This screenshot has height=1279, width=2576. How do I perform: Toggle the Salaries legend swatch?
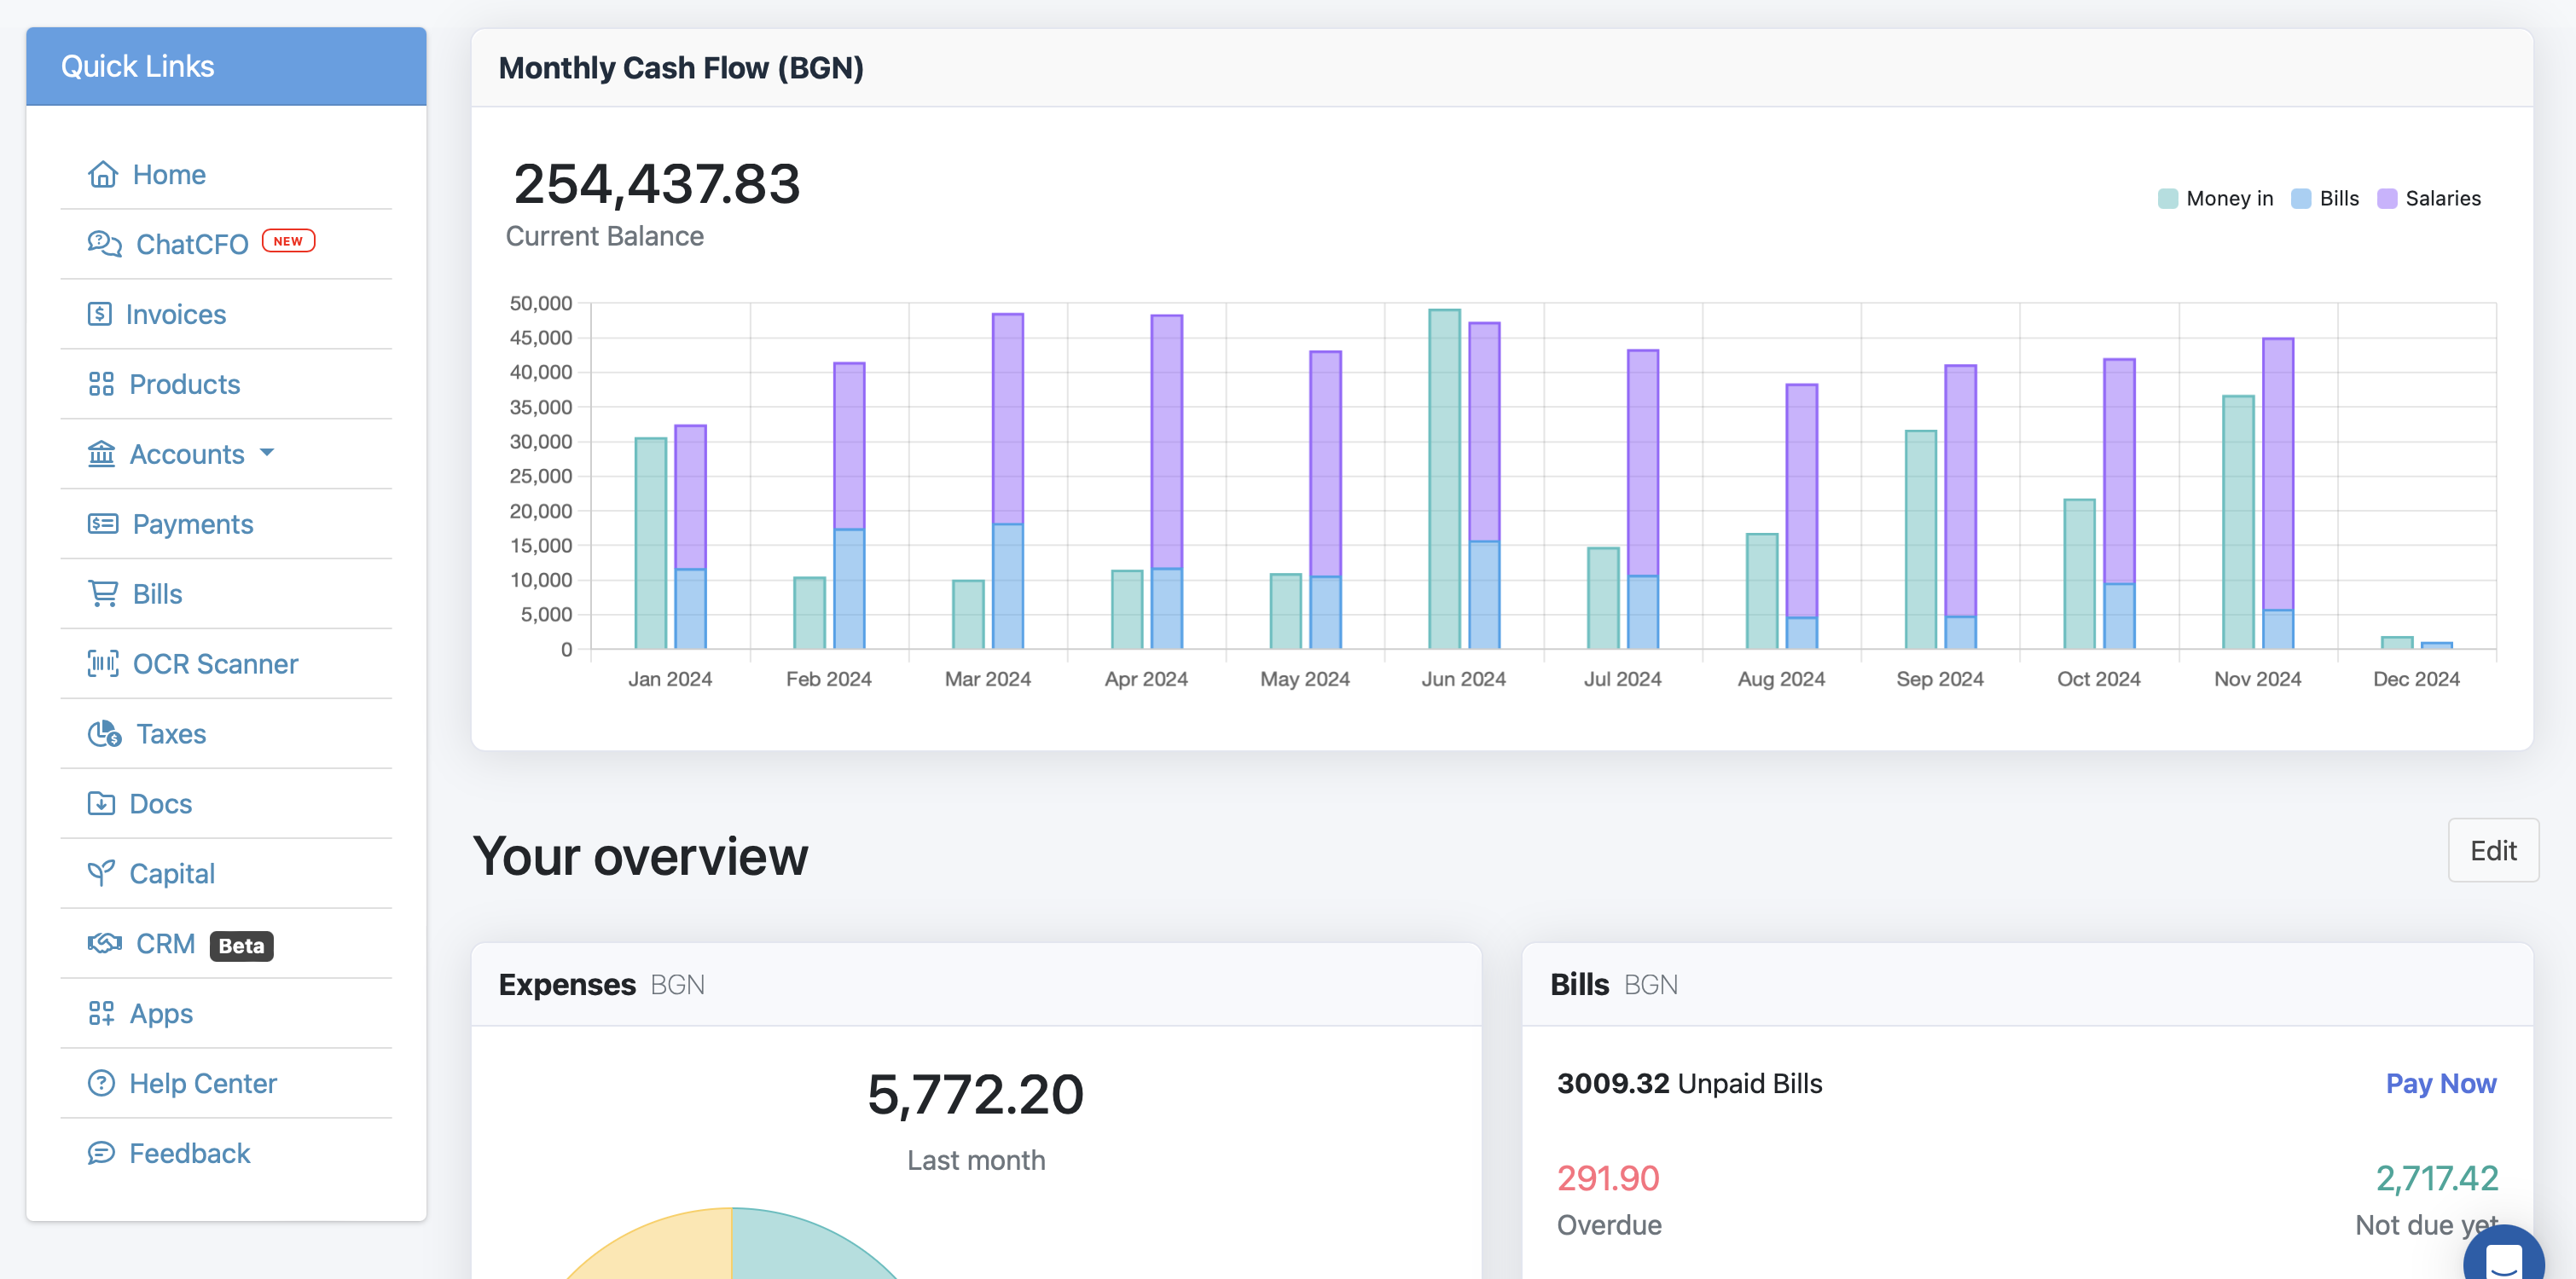pos(2386,198)
